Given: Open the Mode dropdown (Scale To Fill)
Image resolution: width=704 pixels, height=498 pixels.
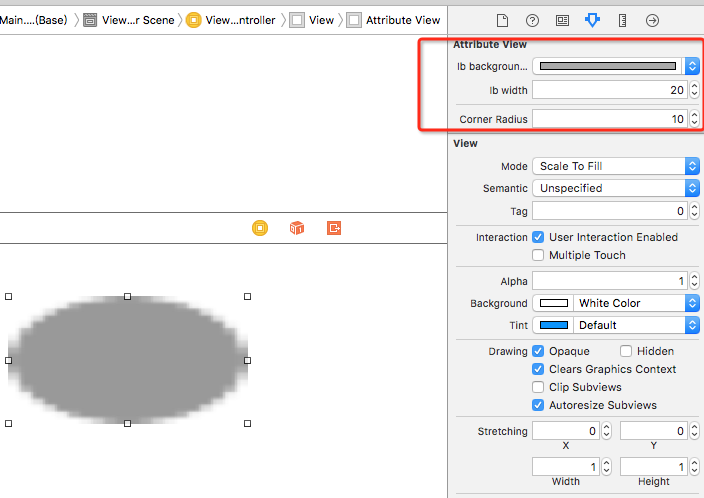Looking at the screenshot, I should click(616, 166).
